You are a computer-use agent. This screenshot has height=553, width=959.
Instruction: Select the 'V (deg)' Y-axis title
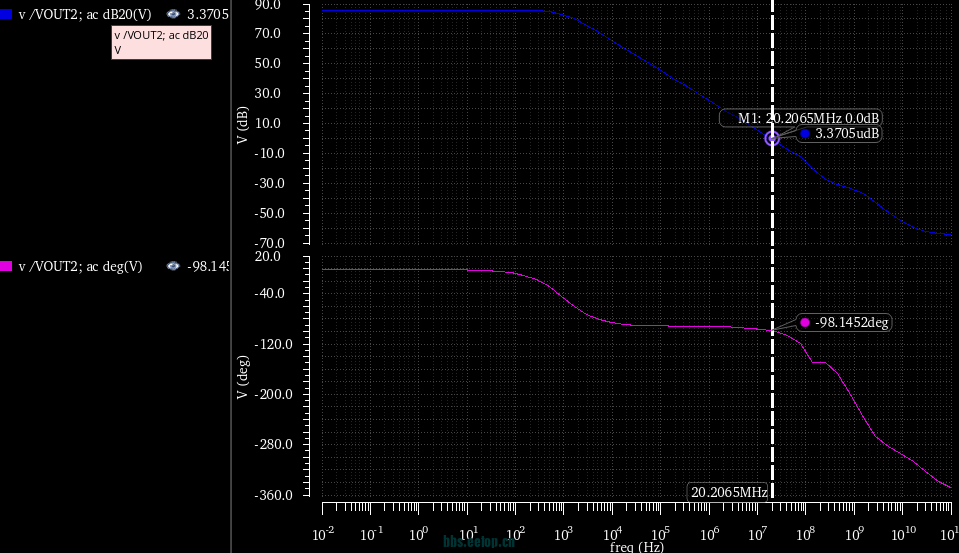tap(243, 378)
